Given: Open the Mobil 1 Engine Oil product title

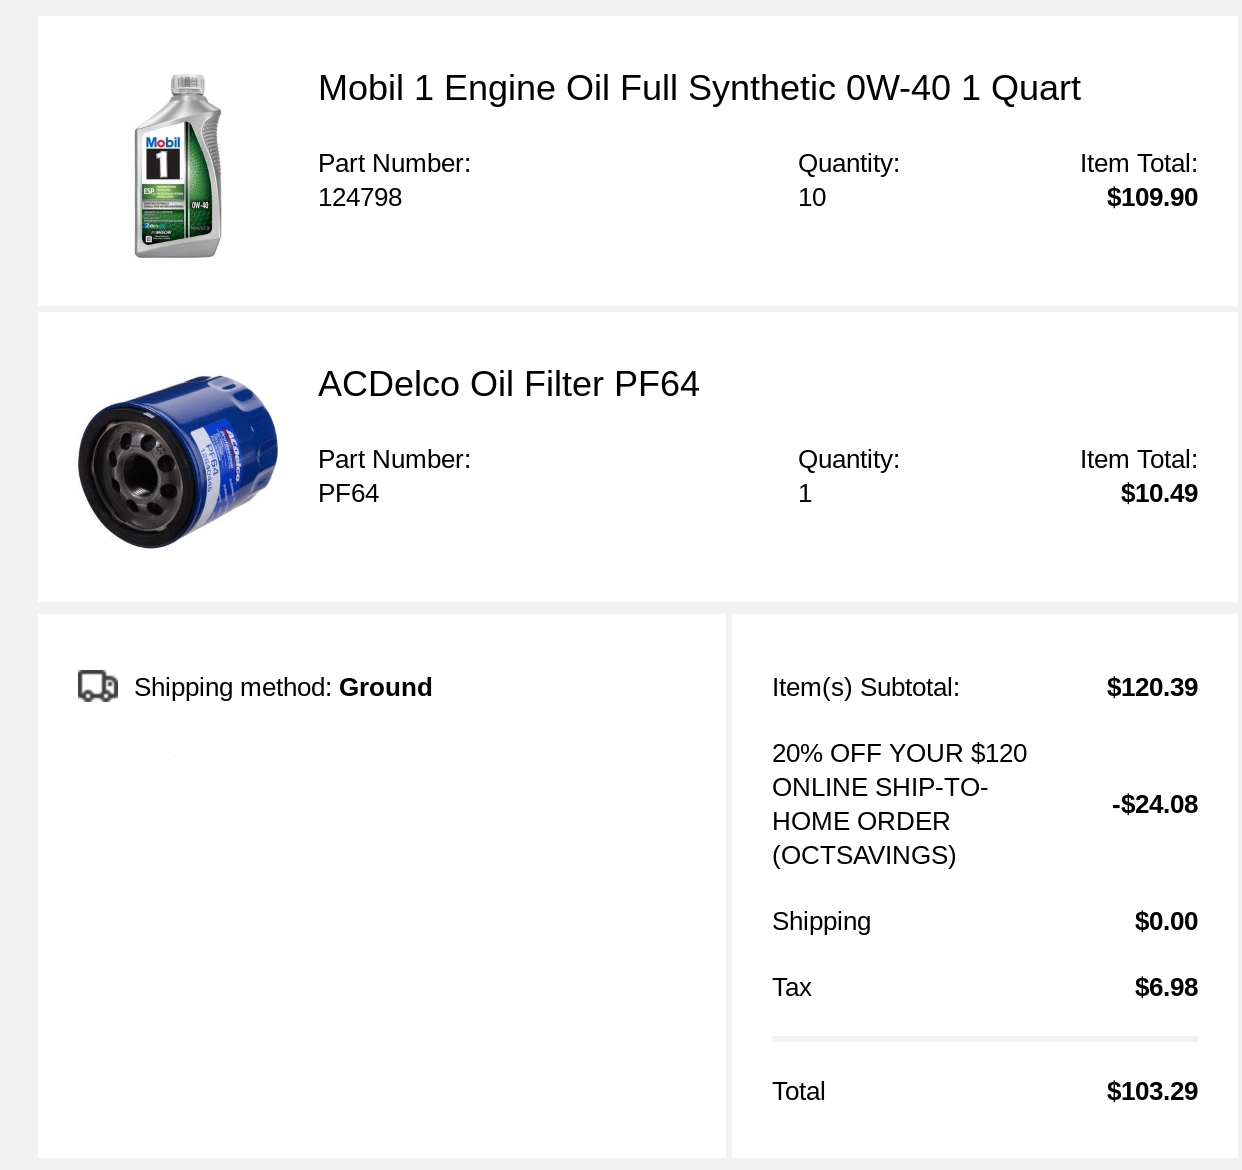Looking at the screenshot, I should (x=698, y=88).
